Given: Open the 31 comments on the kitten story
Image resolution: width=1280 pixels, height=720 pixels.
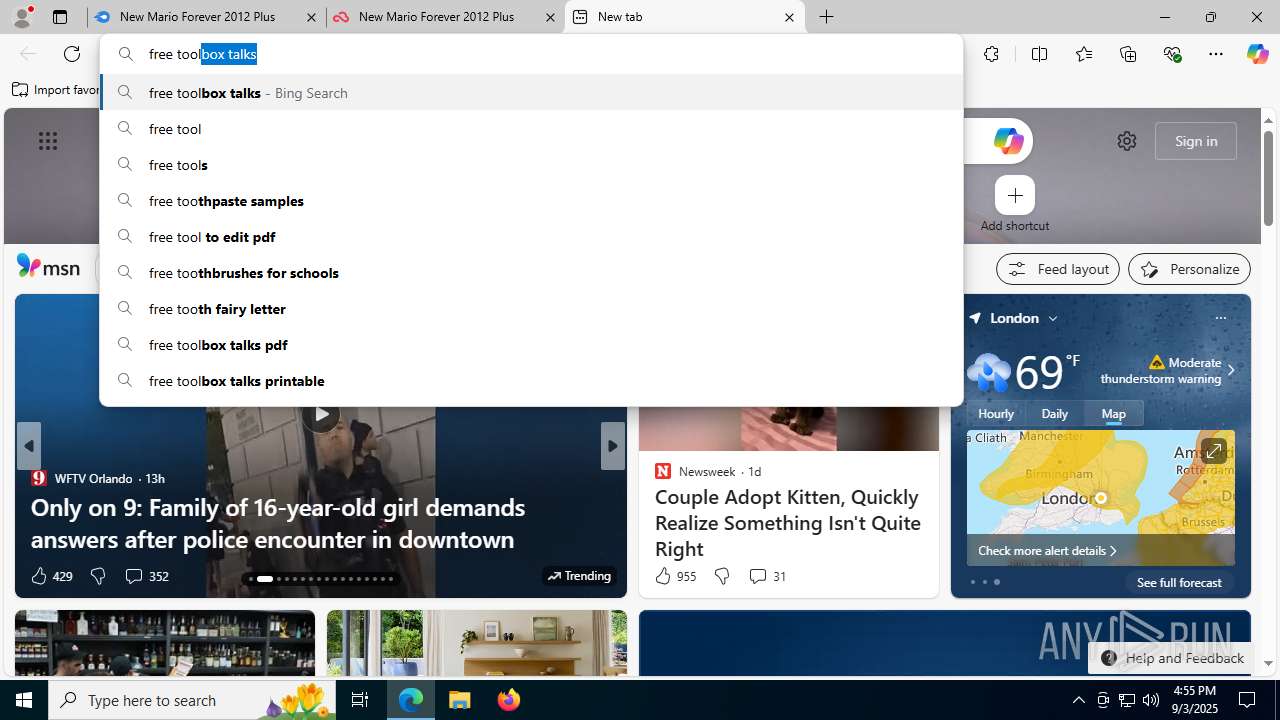Looking at the screenshot, I should tap(767, 576).
